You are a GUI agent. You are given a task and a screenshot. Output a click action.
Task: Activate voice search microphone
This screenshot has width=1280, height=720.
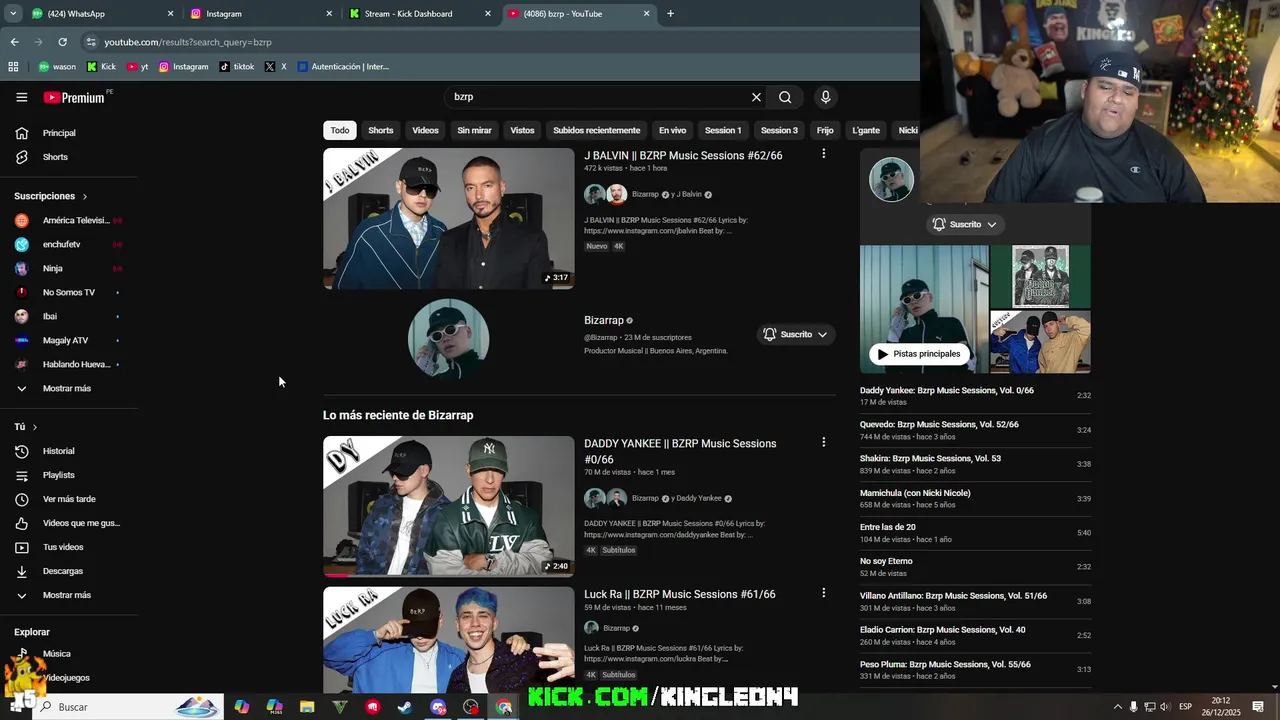[x=825, y=97]
